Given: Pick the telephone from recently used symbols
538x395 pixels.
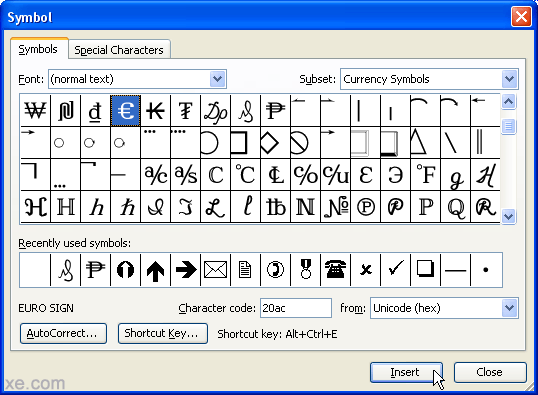Looking at the screenshot, I should (x=336, y=270).
